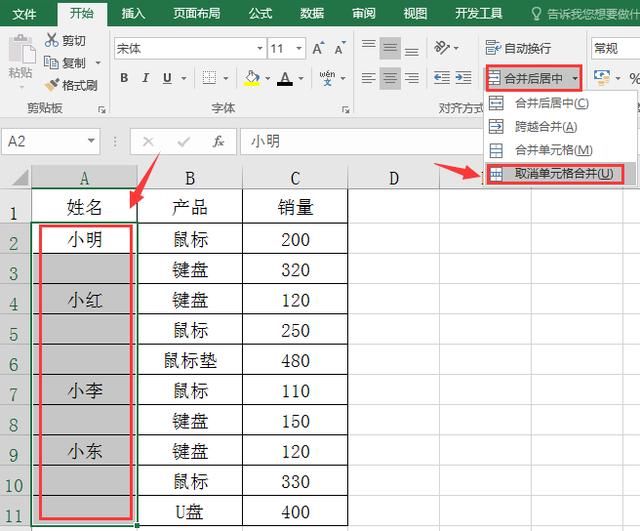This screenshot has width=640, height=531.
Task: Click the formula bar Cancel X
Action: [148, 142]
